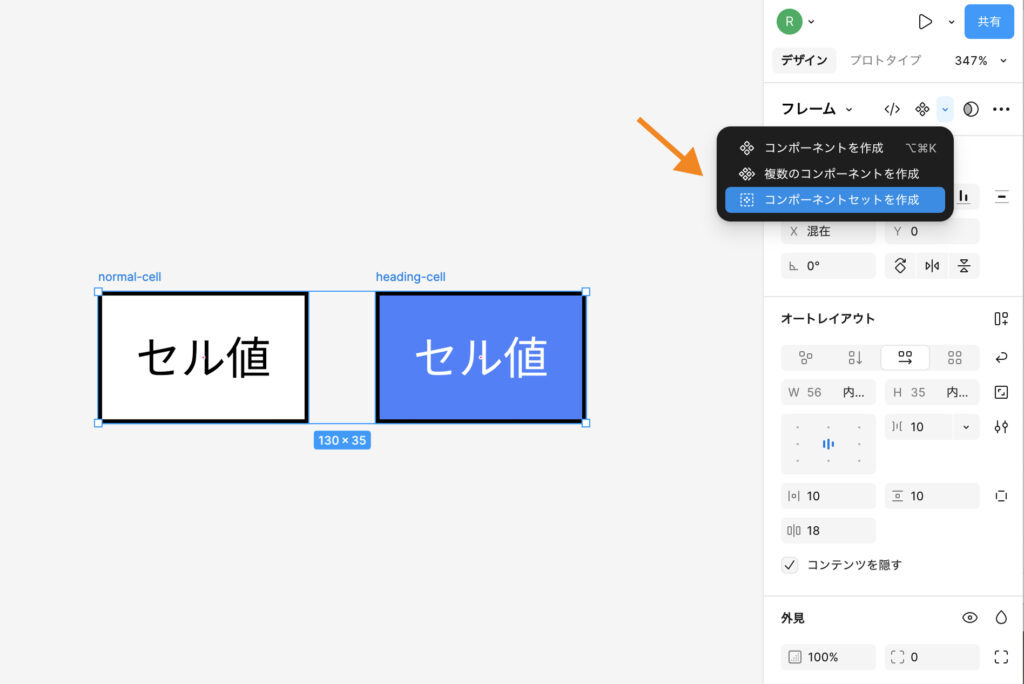Viewport: 1024px width, 684px height.
Task: Uncheck the コンテンツを隠す checkbox
Action: point(790,565)
